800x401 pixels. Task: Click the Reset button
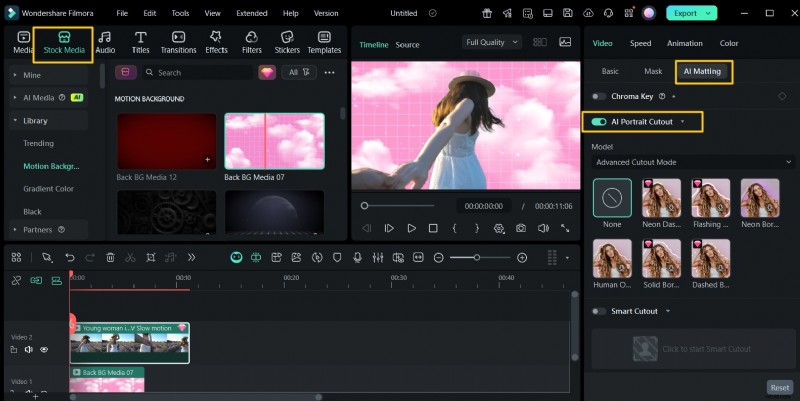(x=779, y=387)
